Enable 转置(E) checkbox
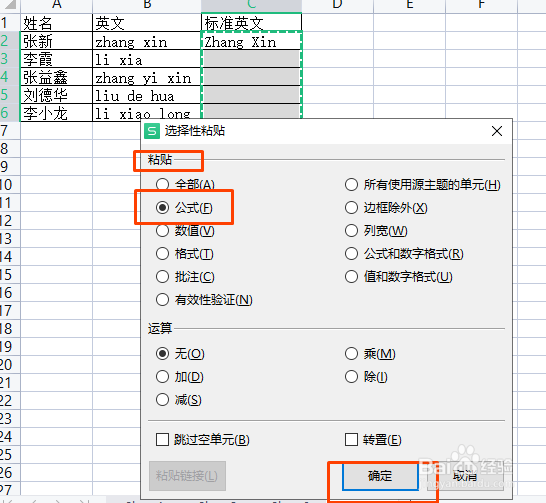 pyautogui.click(x=373, y=439)
